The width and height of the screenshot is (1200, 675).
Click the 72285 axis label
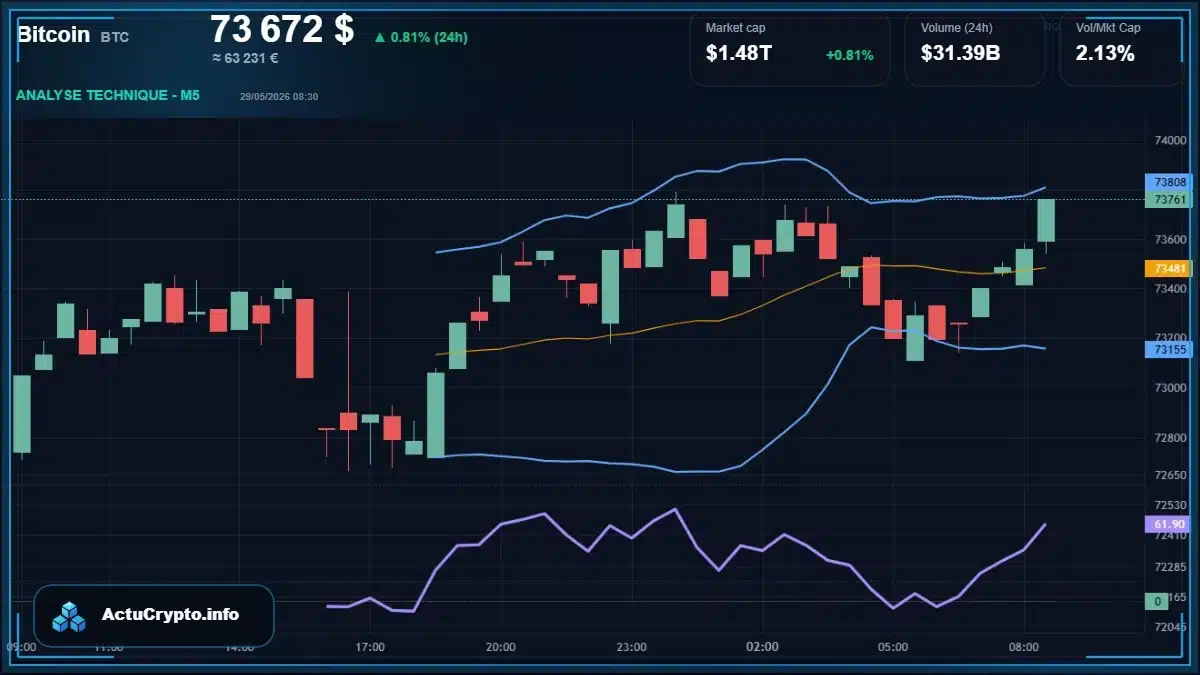click(1170, 567)
